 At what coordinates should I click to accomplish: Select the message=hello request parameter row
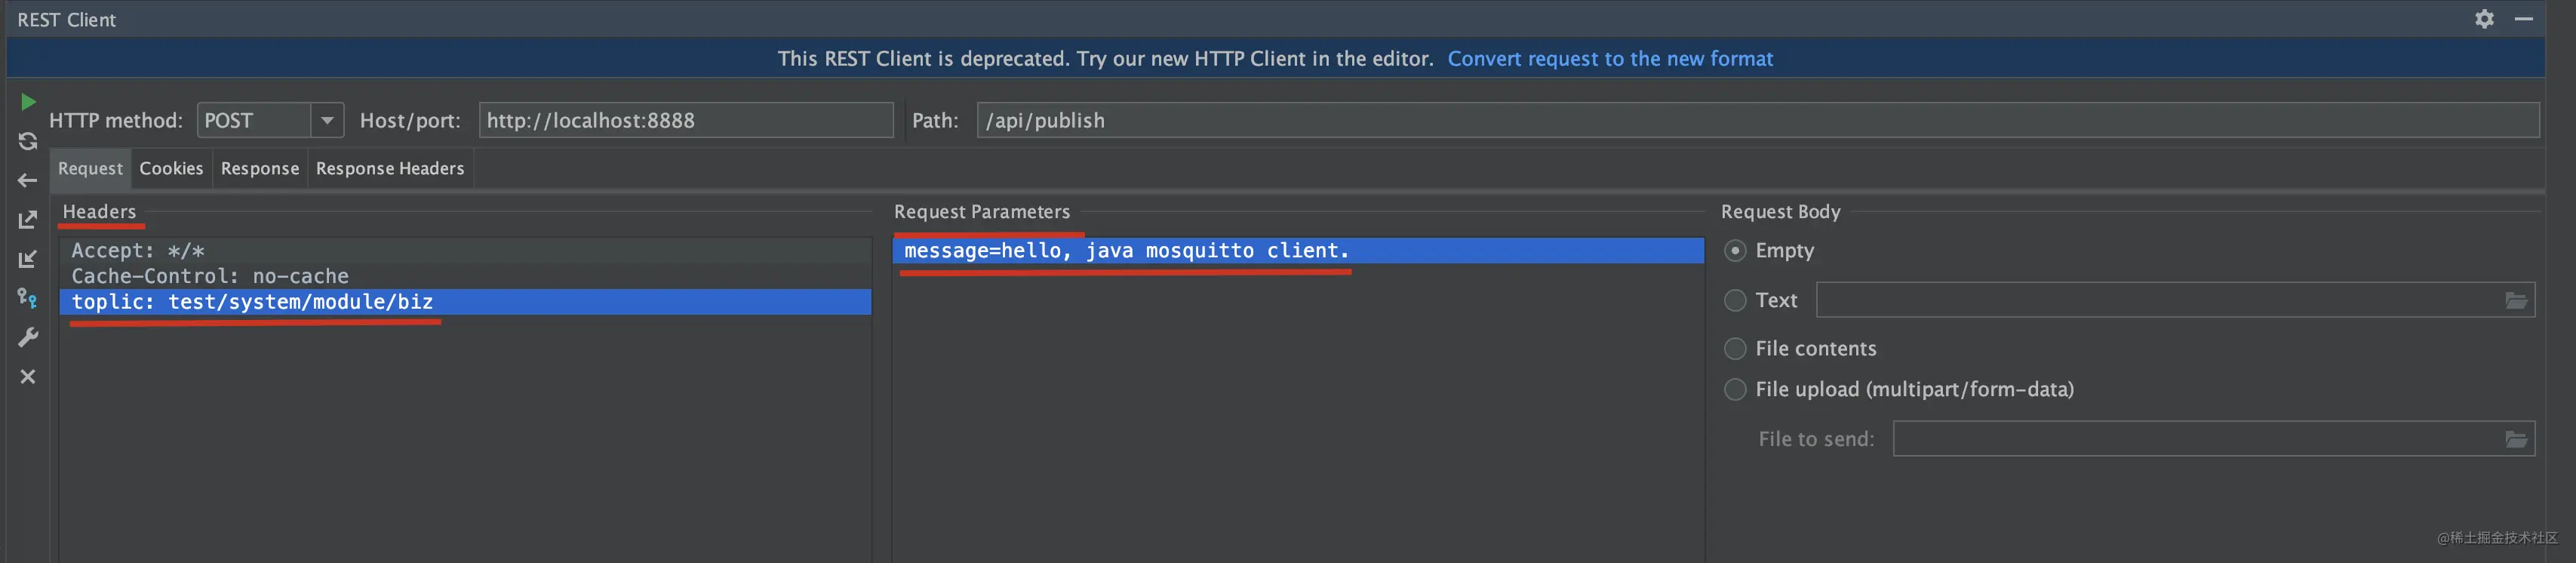point(1298,251)
